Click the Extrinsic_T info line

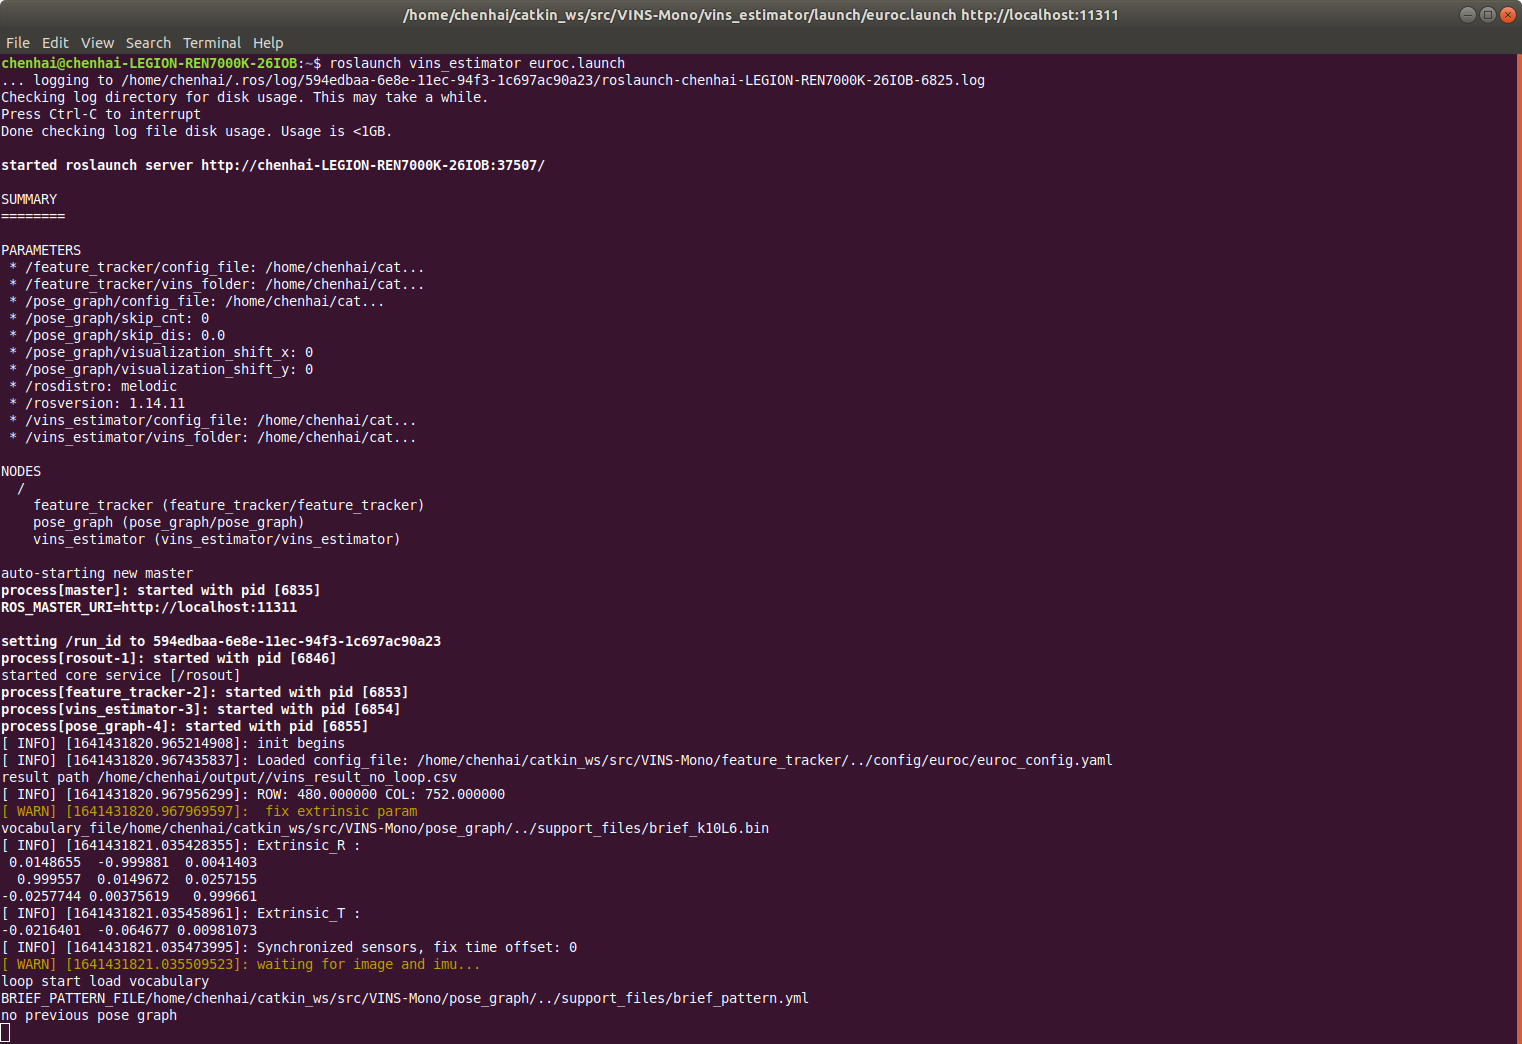coord(181,913)
